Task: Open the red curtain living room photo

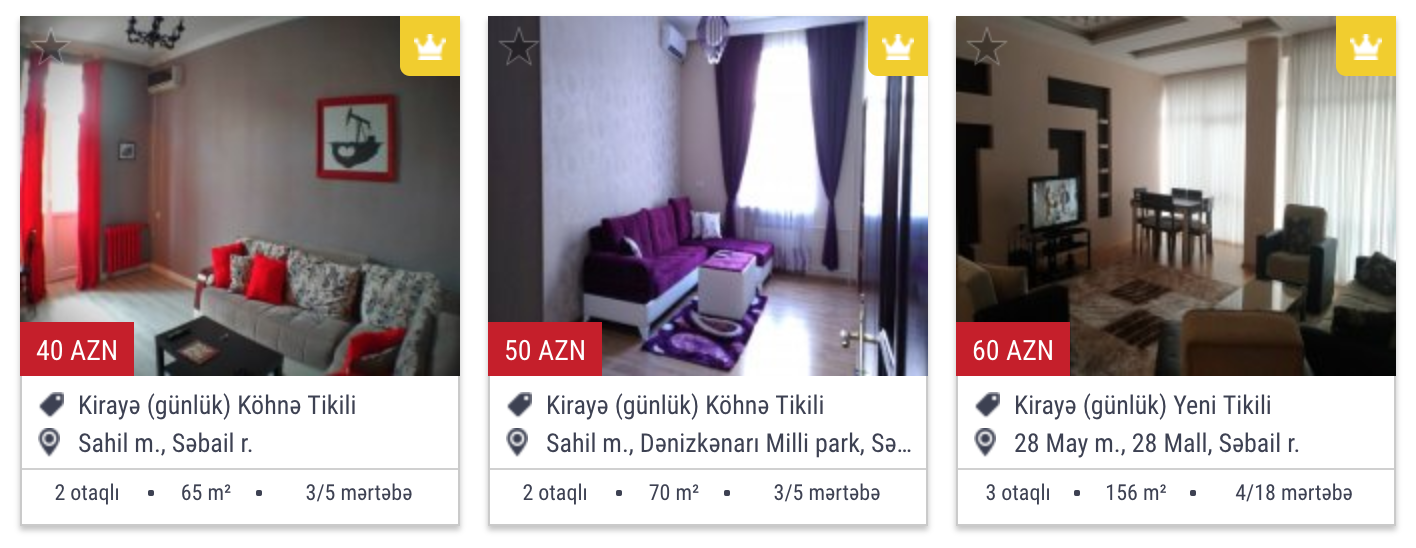Action: [240, 196]
